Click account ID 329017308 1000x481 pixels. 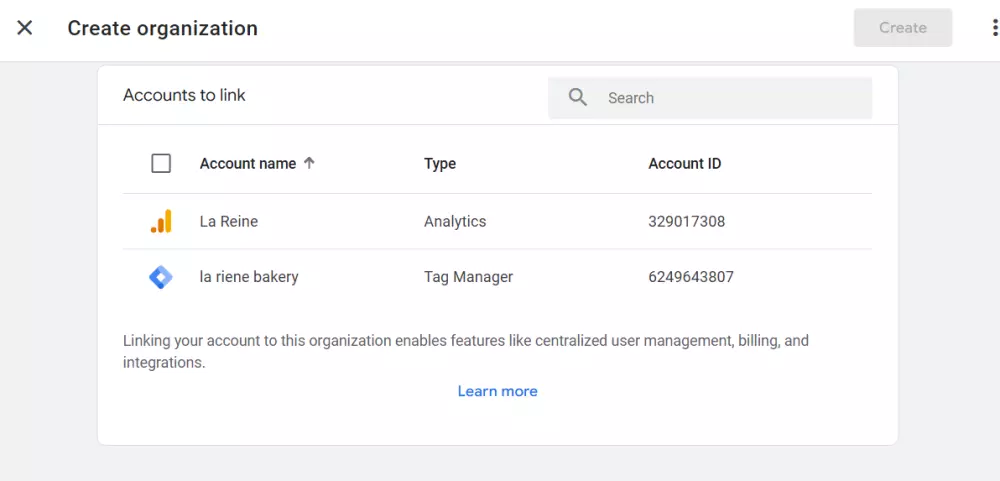[x=687, y=222]
